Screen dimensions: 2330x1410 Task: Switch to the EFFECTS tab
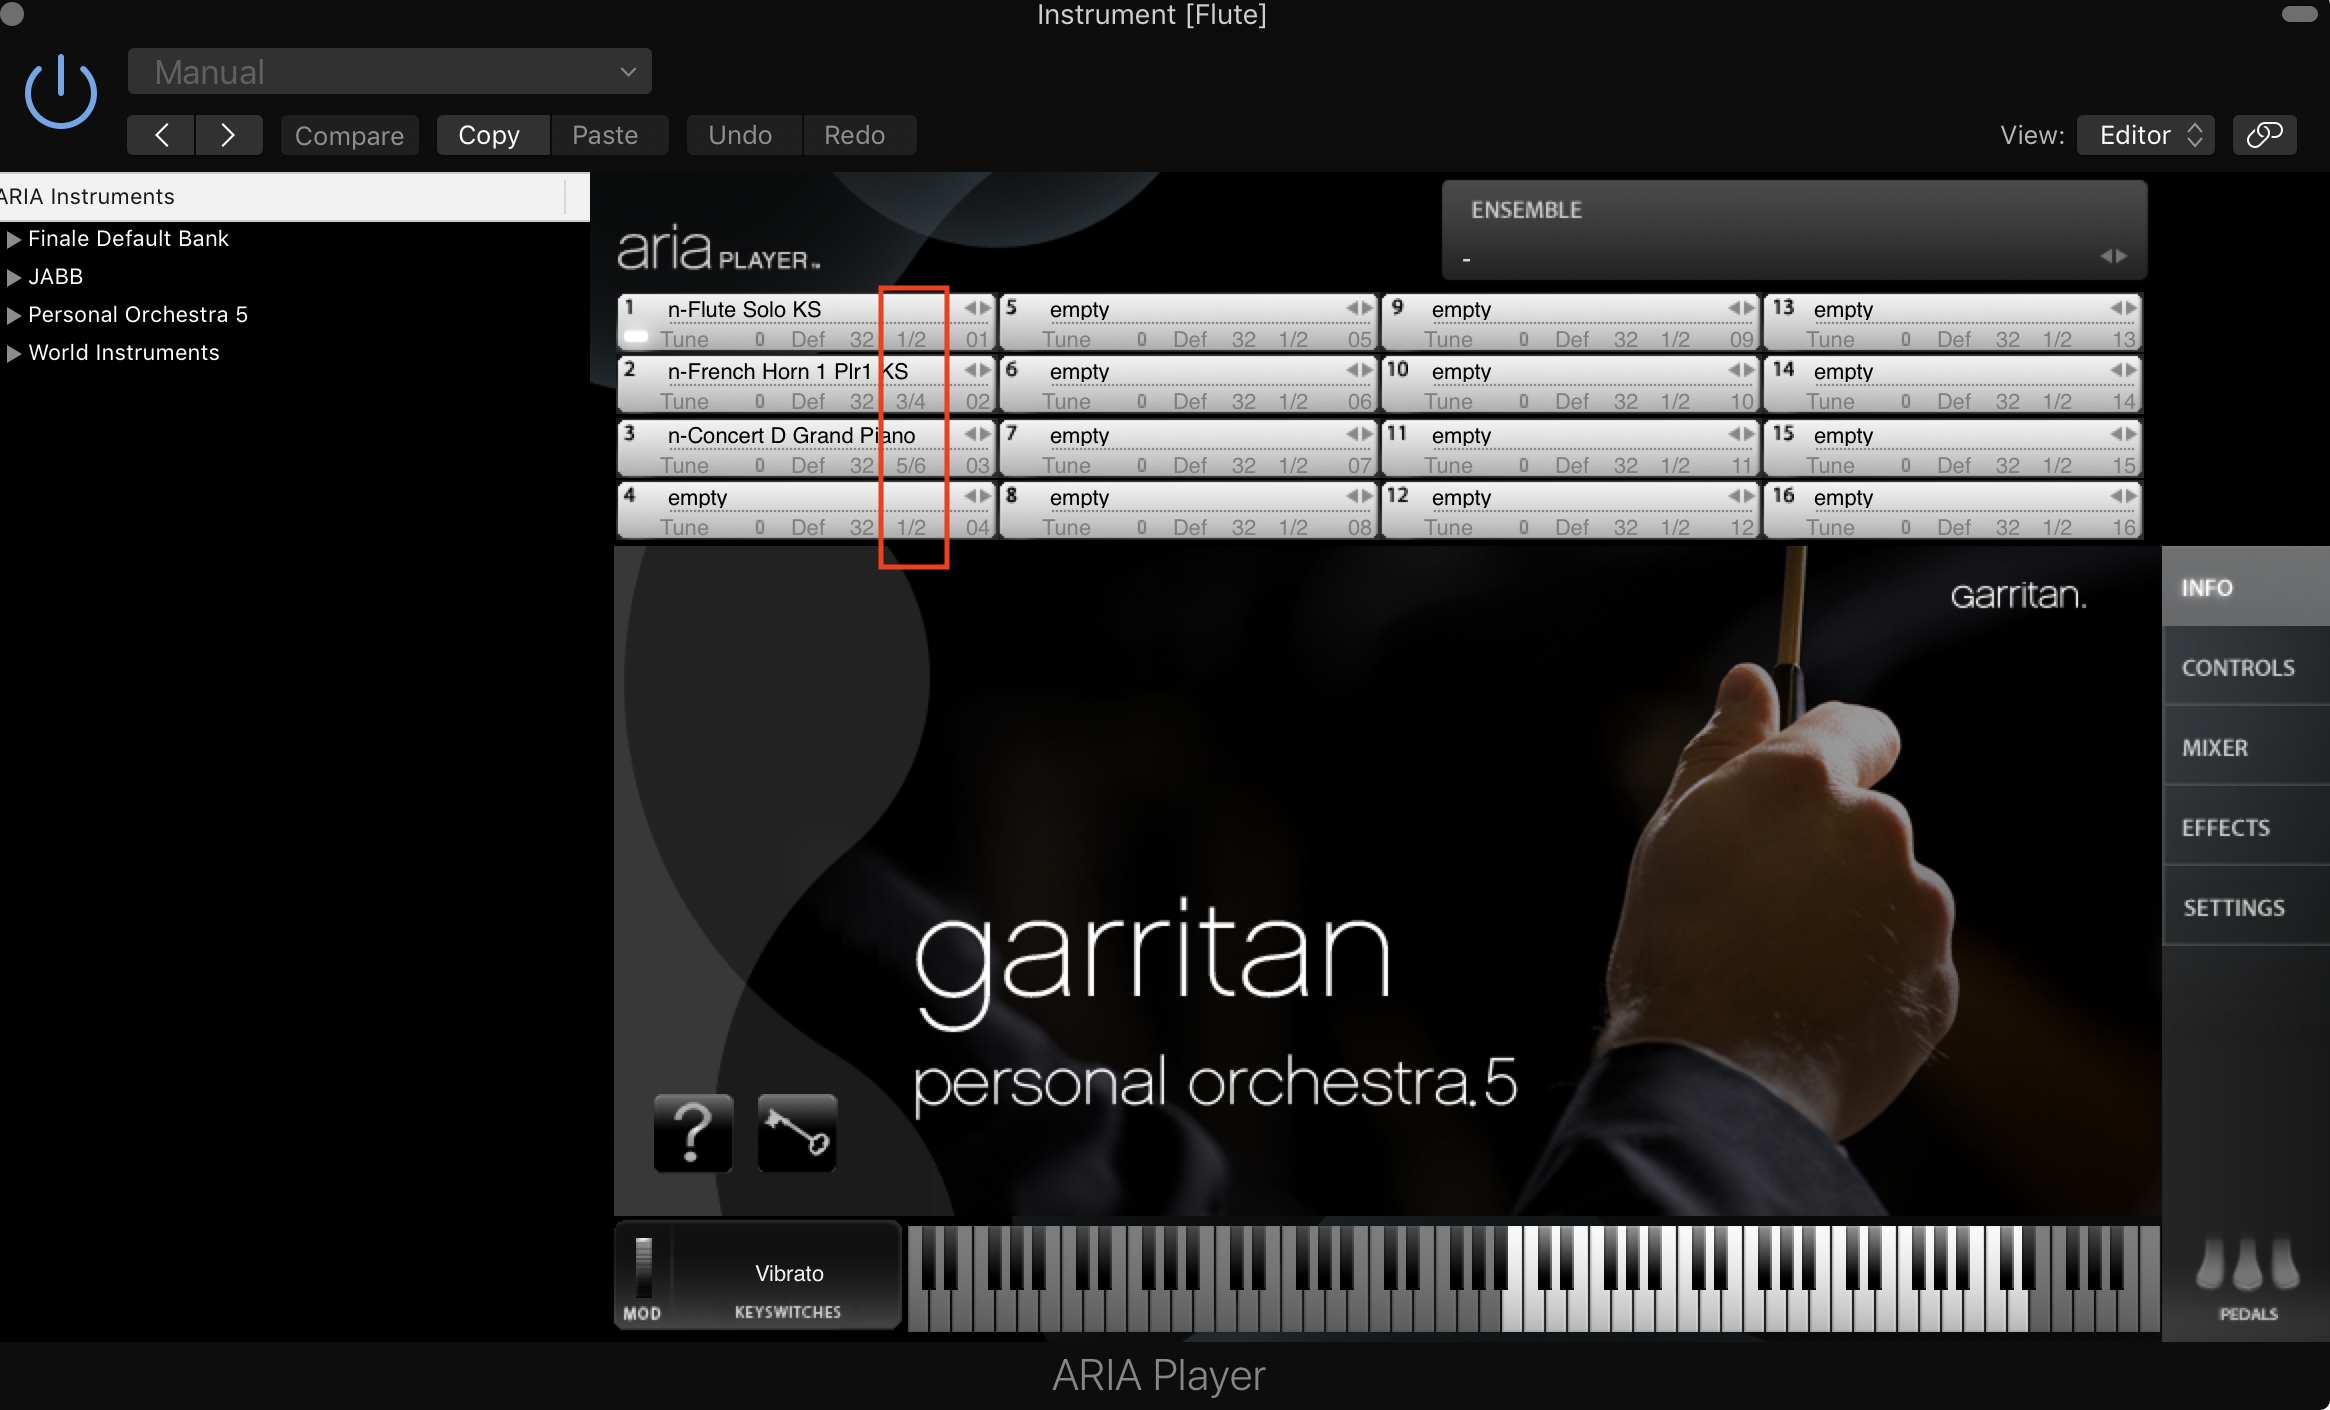(x=2246, y=827)
